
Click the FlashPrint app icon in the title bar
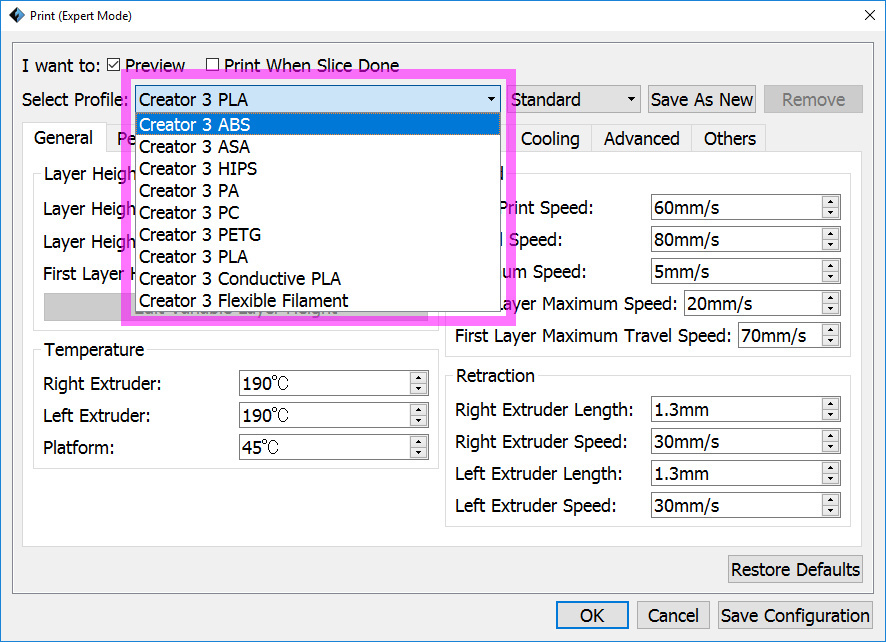(x=17, y=15)
